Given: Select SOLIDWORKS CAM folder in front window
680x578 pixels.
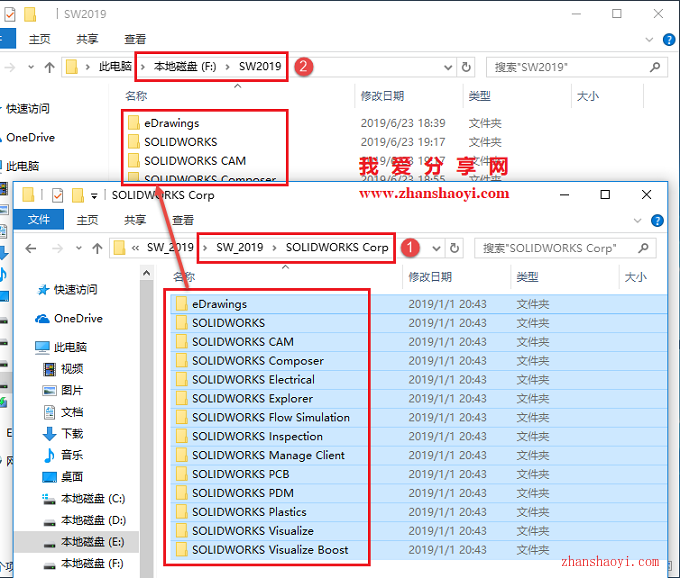Looking at the screenshot, I should 243,342.
